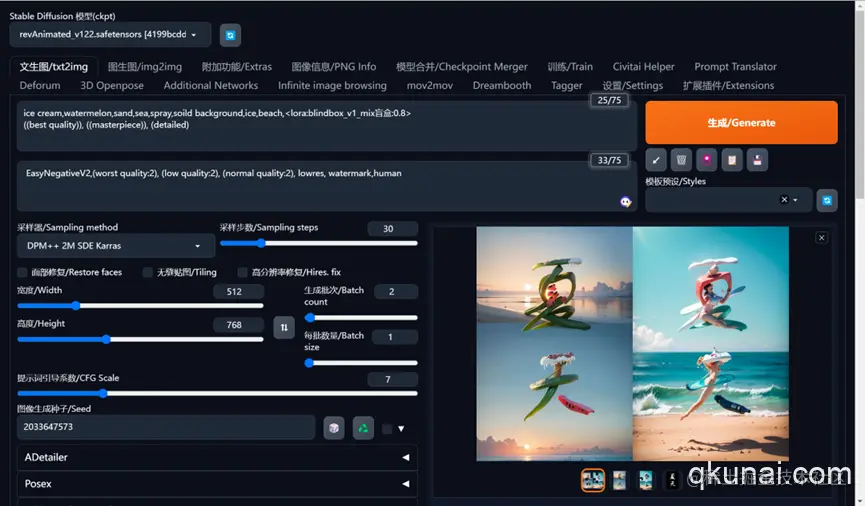Clear the prompt with the trash icon
The width and height of the screenshot is (865, 506).
click(681, 160)
